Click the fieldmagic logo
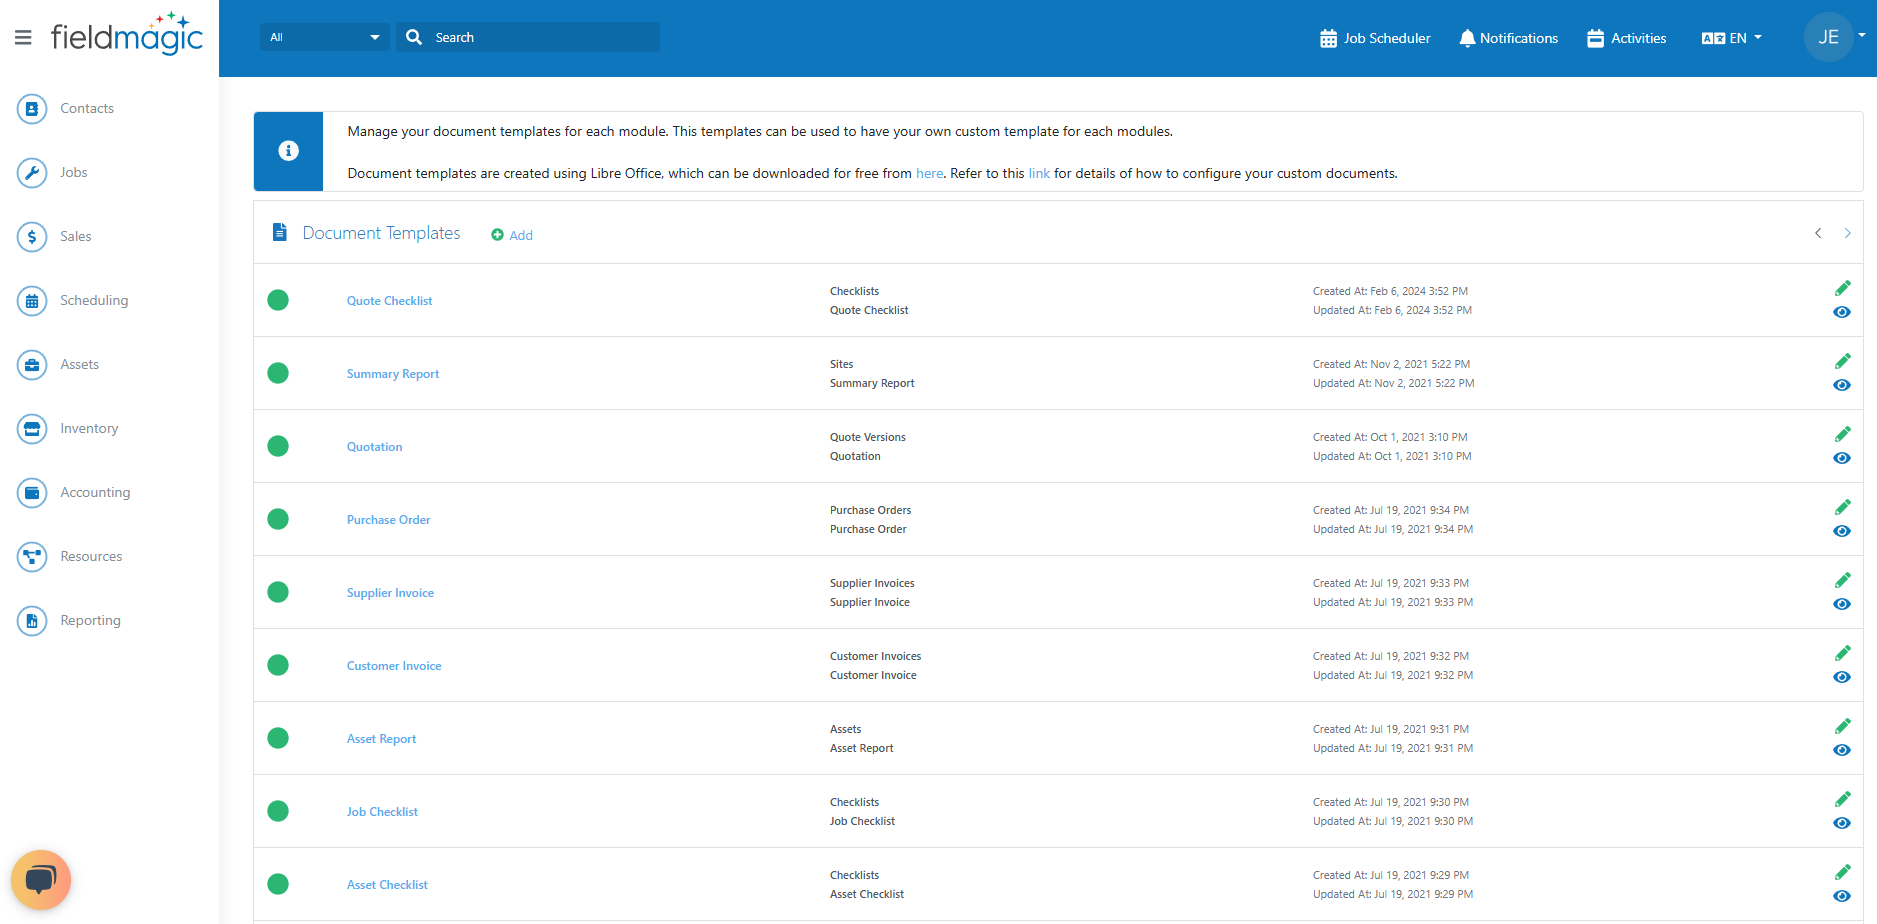The width and height of the screenshot is (1877, 924). pyautogui.click(x=127, y=35)
